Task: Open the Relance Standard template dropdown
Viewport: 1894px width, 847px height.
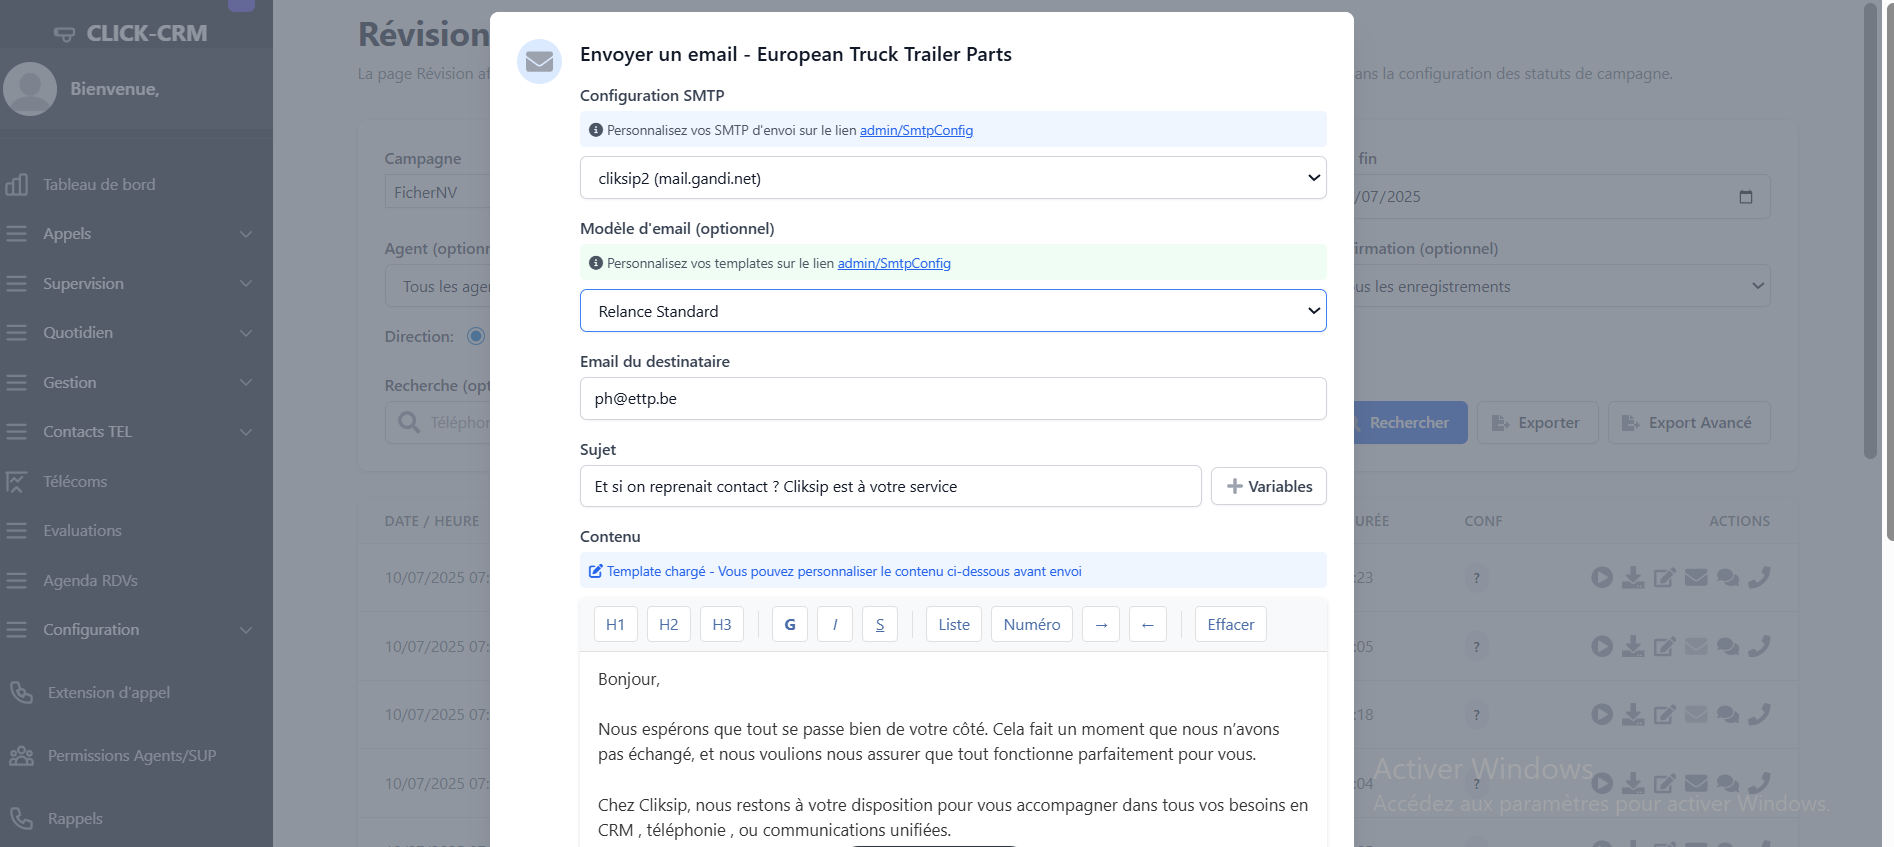Action: (952, 310)
